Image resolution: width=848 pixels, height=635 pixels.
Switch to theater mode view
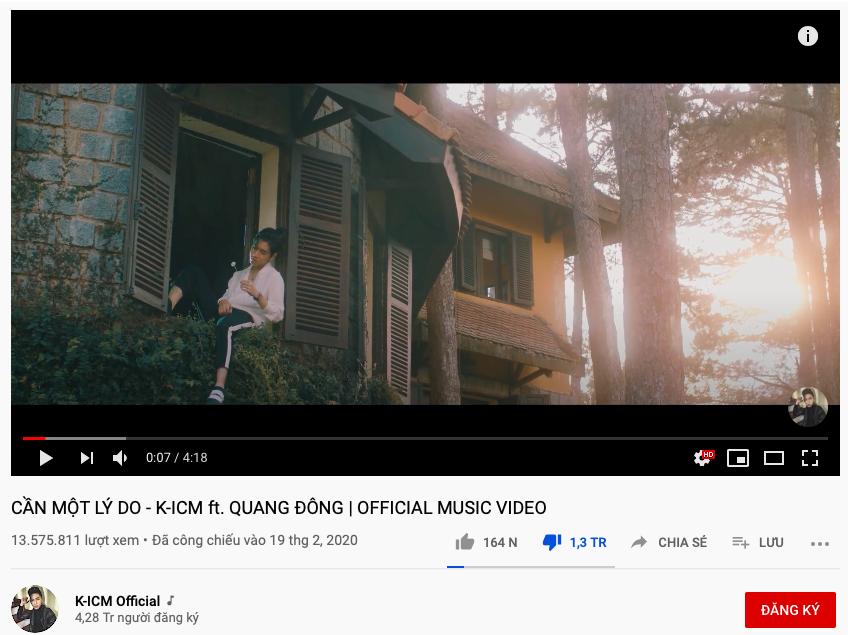(x=774, y=458)
